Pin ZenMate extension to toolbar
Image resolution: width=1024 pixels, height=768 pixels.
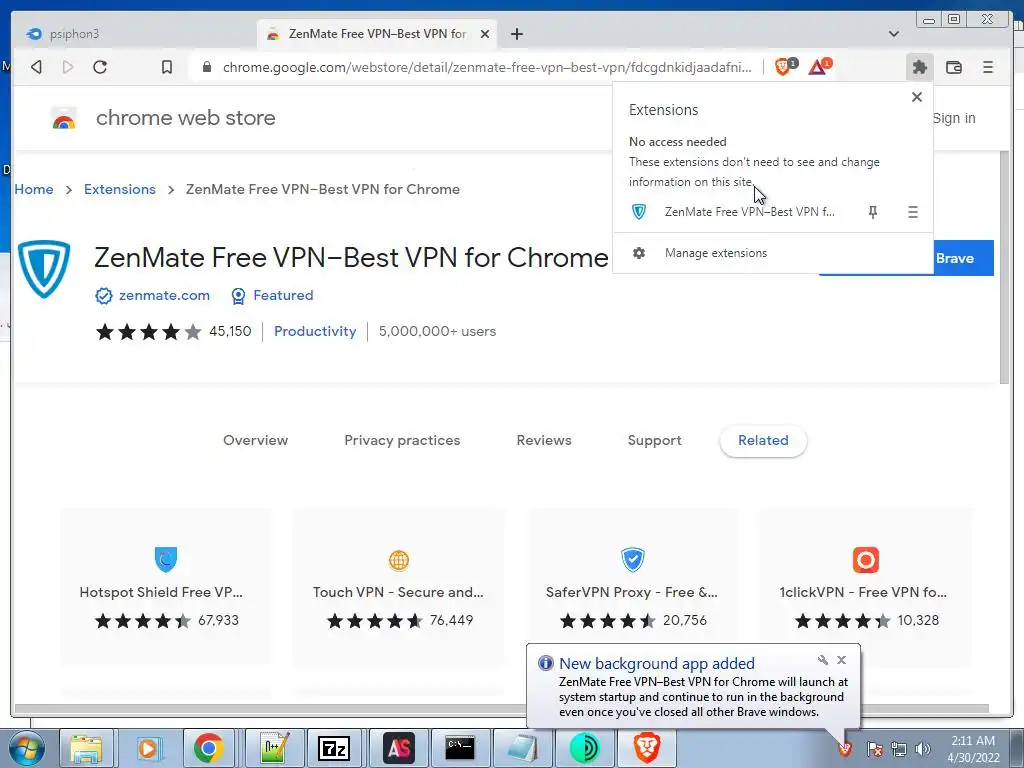pos(872,212)
